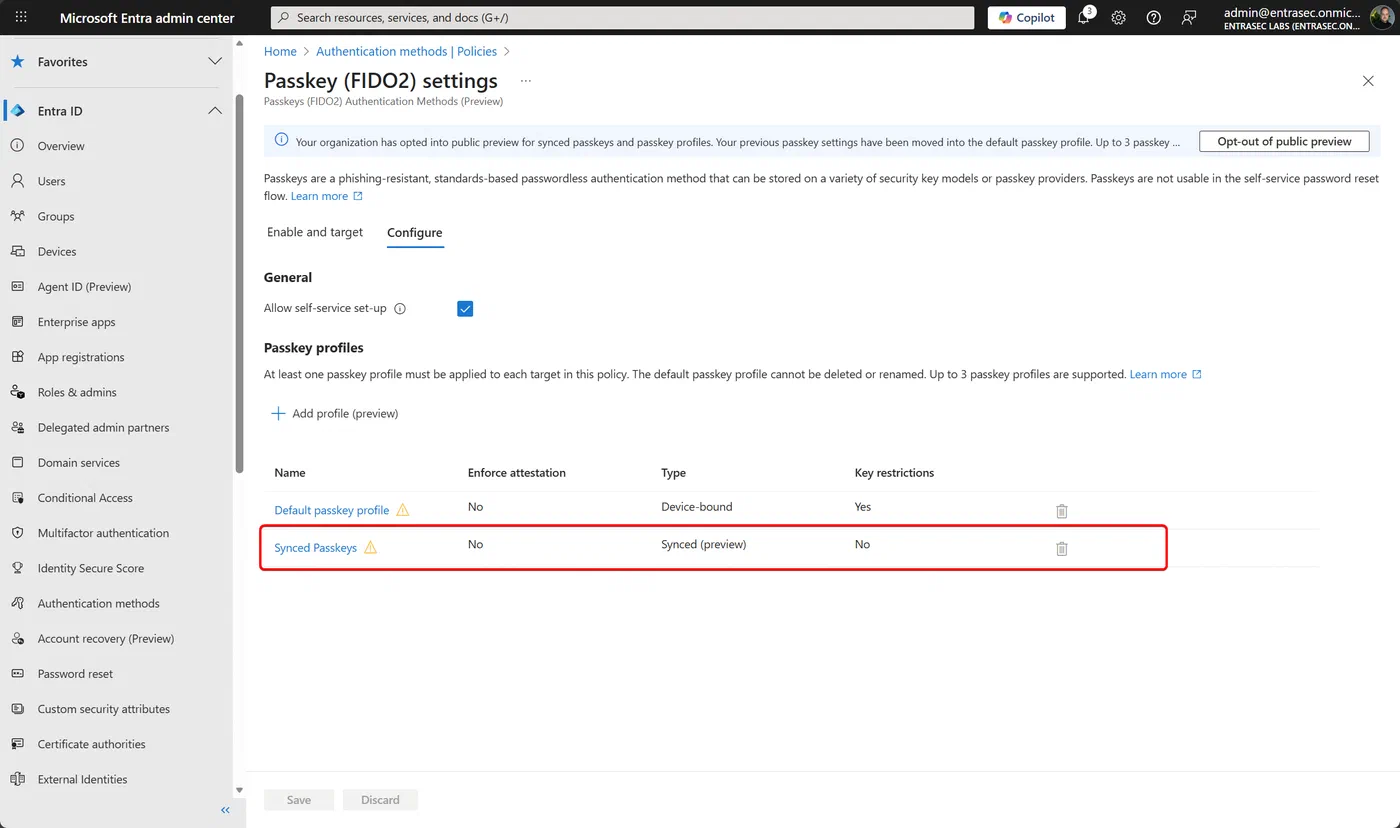Image resolution: width=1400 pixels, height=828 pixels.
Task: Collapse the Favorites section
Action: [215, 61]
